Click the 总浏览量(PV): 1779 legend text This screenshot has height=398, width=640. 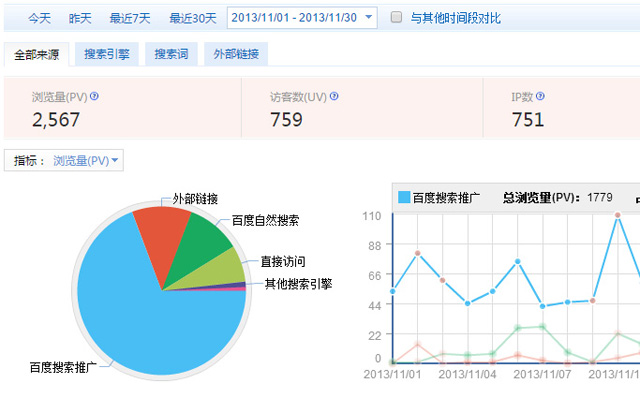pos(558,198)
